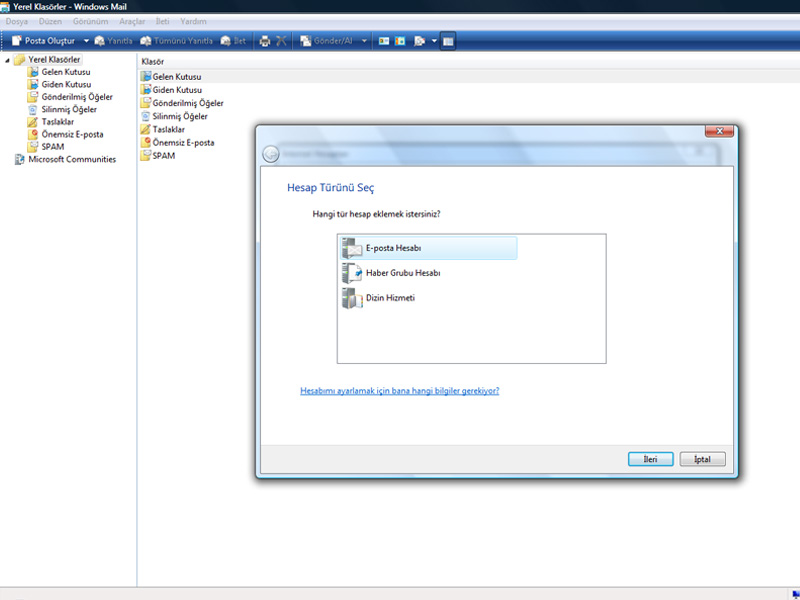Click the Klasör column header
The height and width of the screenshot is (600, 800).
tap(153, 62)
